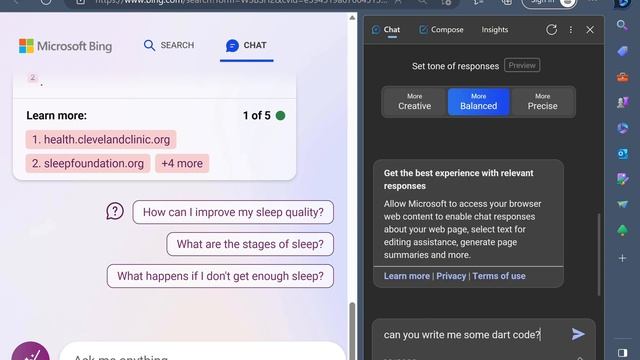
Task: Switch to the Compose tab
Action: [x=441, y=29]
